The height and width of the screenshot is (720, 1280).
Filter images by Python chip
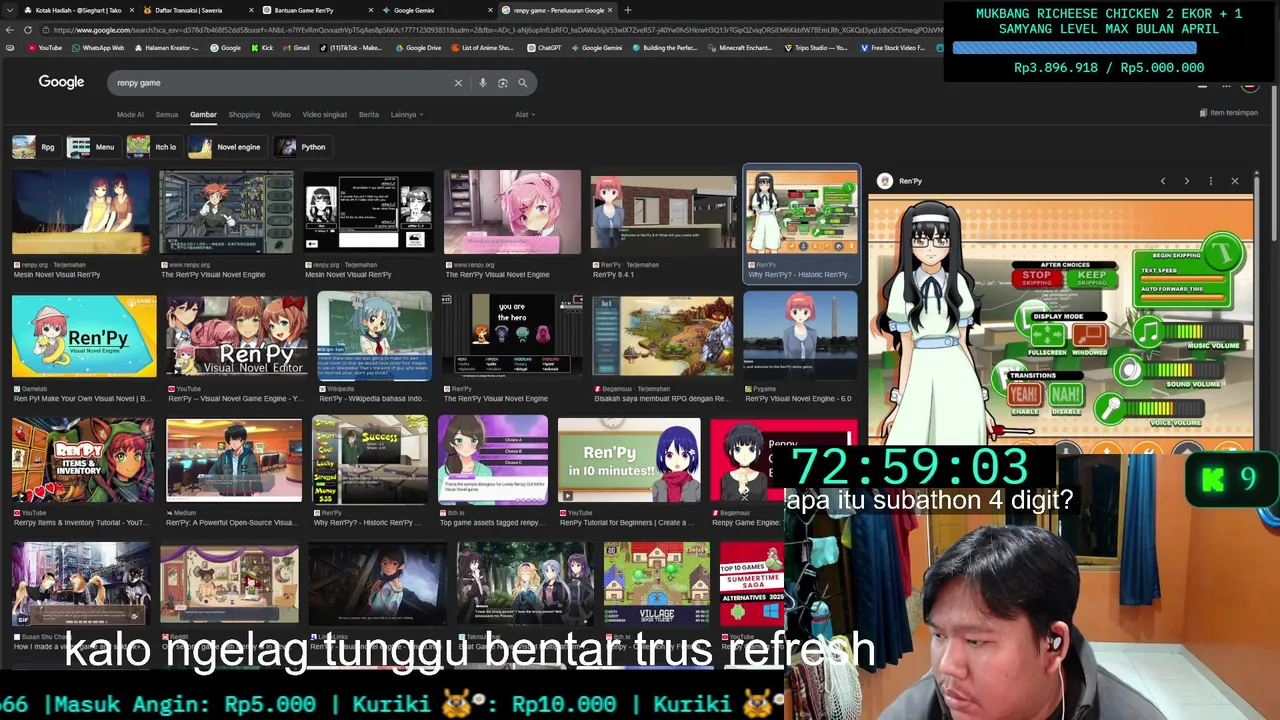(x=301, y=147)
